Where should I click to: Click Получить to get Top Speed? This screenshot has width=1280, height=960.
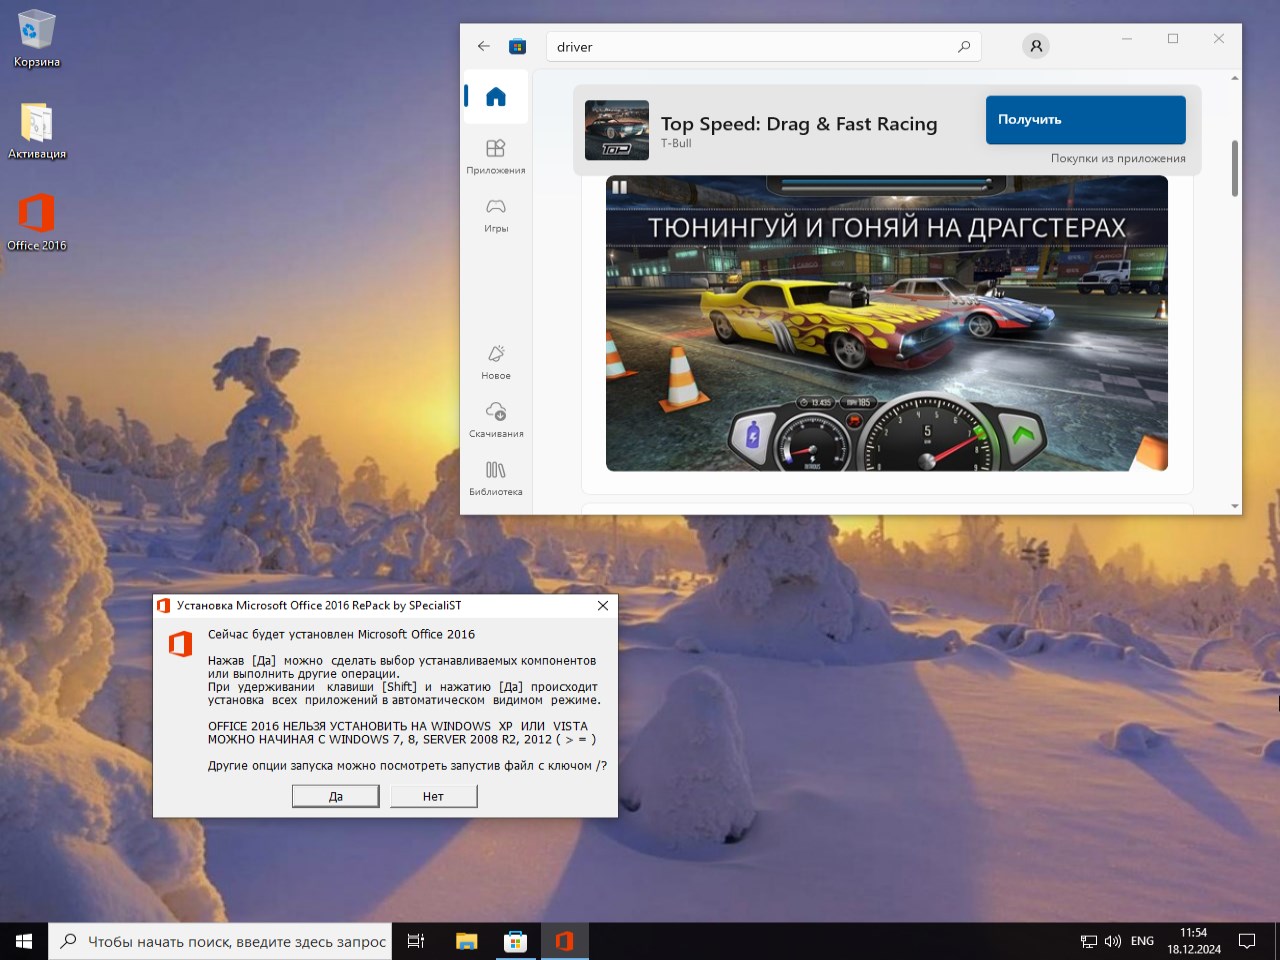click(1086, 120)
